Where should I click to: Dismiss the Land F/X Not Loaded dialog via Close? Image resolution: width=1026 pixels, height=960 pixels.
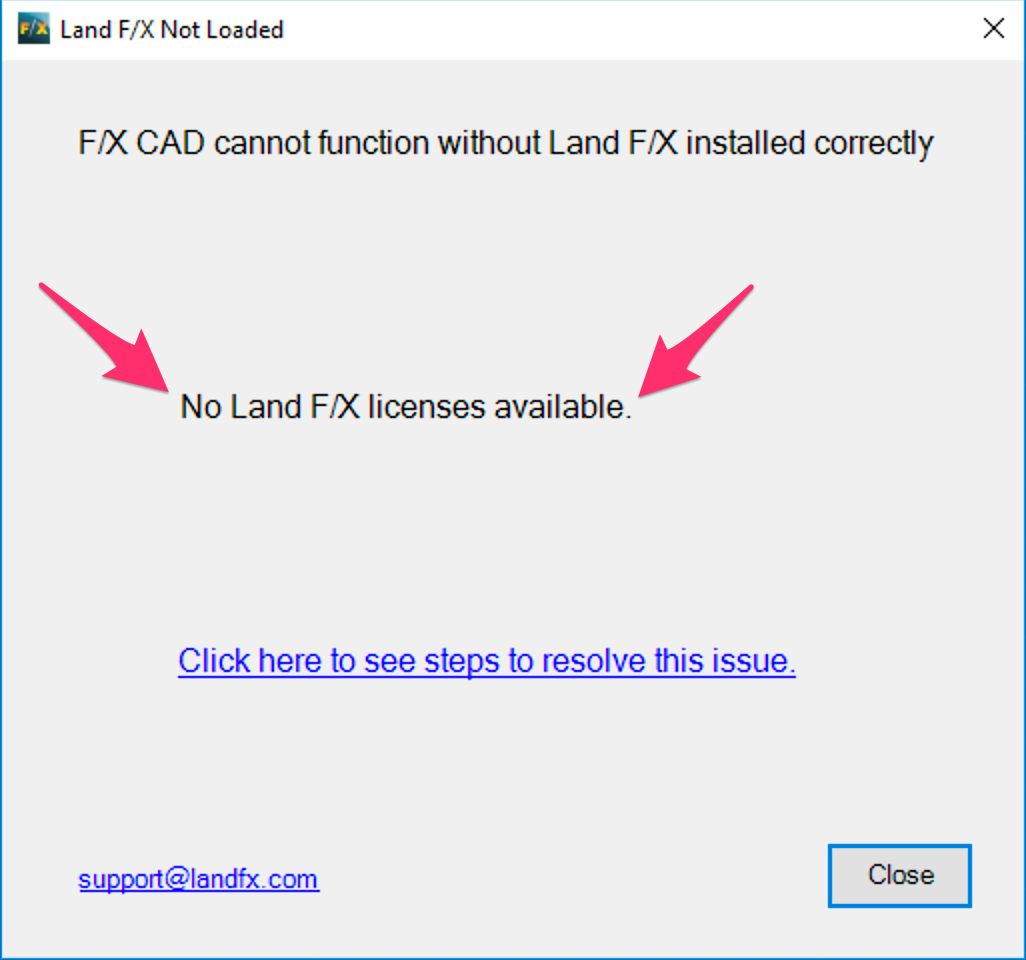point(900,876)
